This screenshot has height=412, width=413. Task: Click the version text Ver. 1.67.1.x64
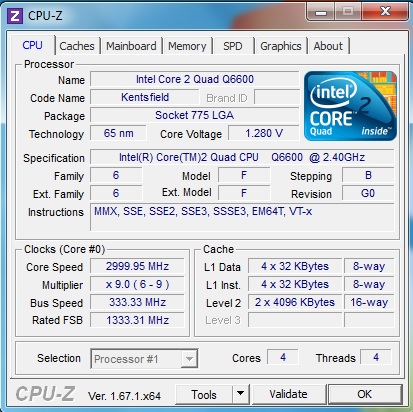click(124, 396)
